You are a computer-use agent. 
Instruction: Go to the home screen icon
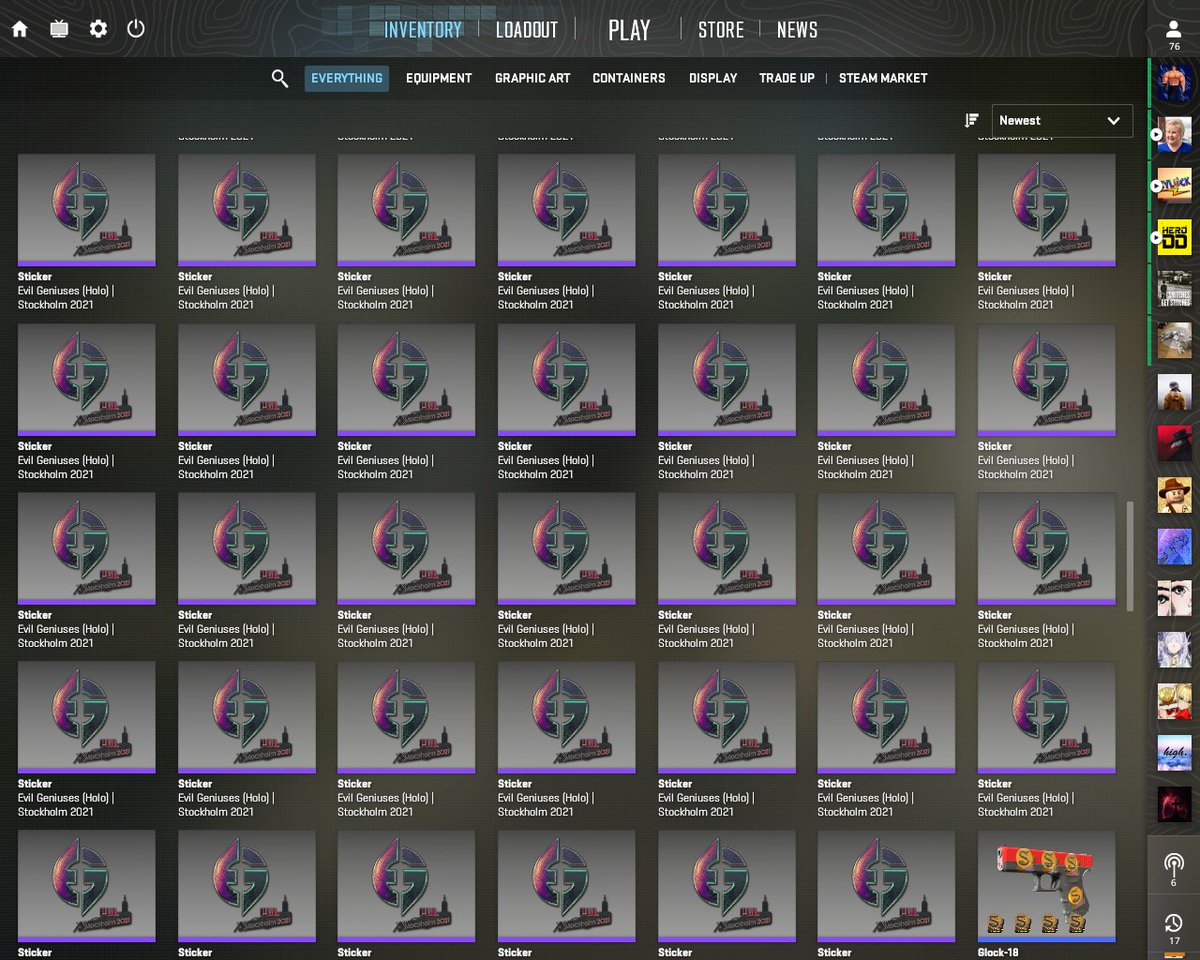20,29
